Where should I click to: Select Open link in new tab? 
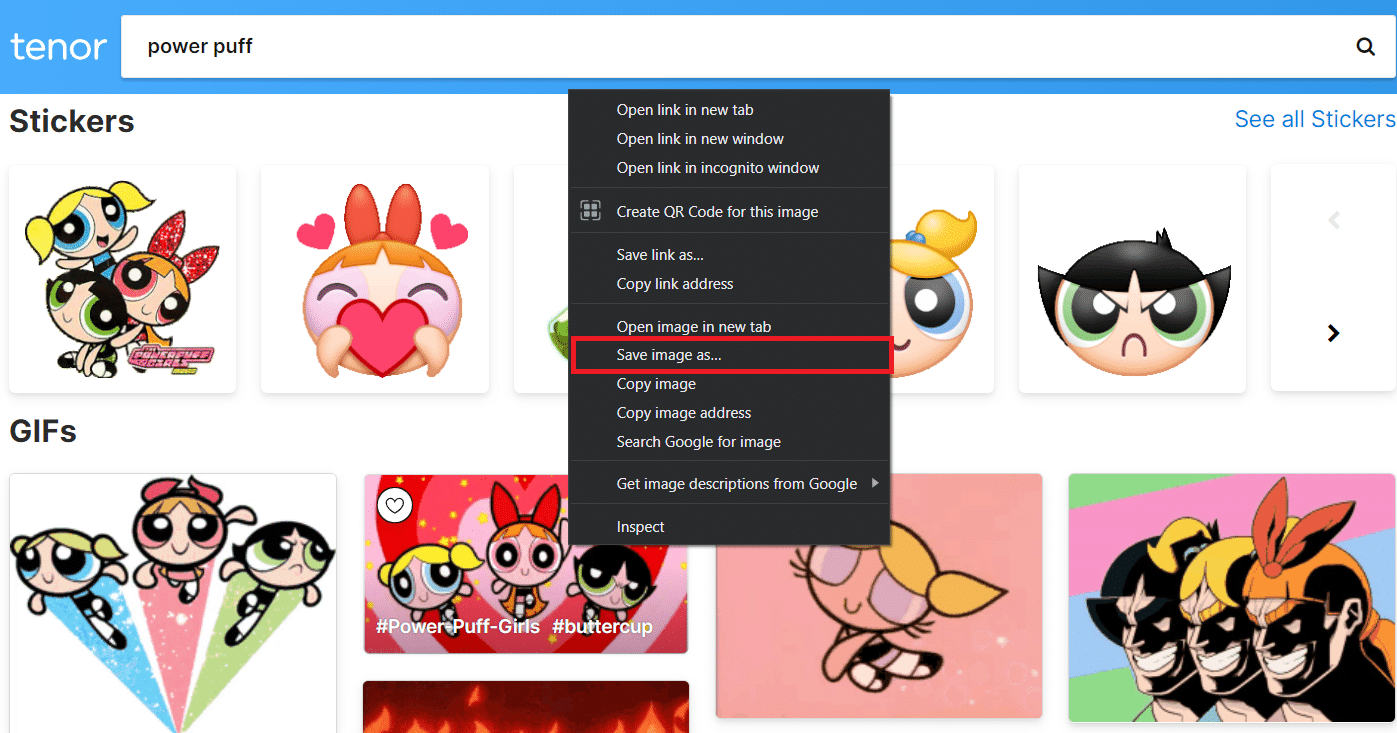(729, 110)
